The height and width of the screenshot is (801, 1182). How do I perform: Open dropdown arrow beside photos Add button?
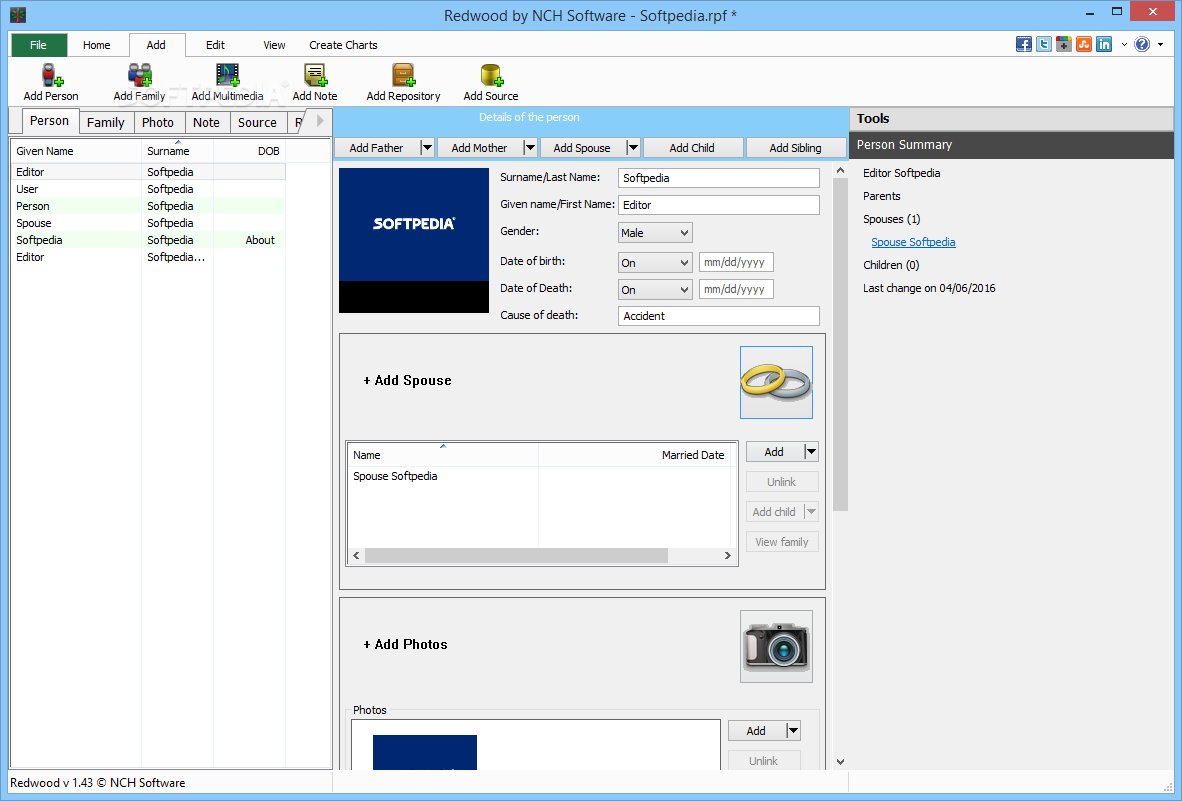pyautogui.click(x=793, y=731)
